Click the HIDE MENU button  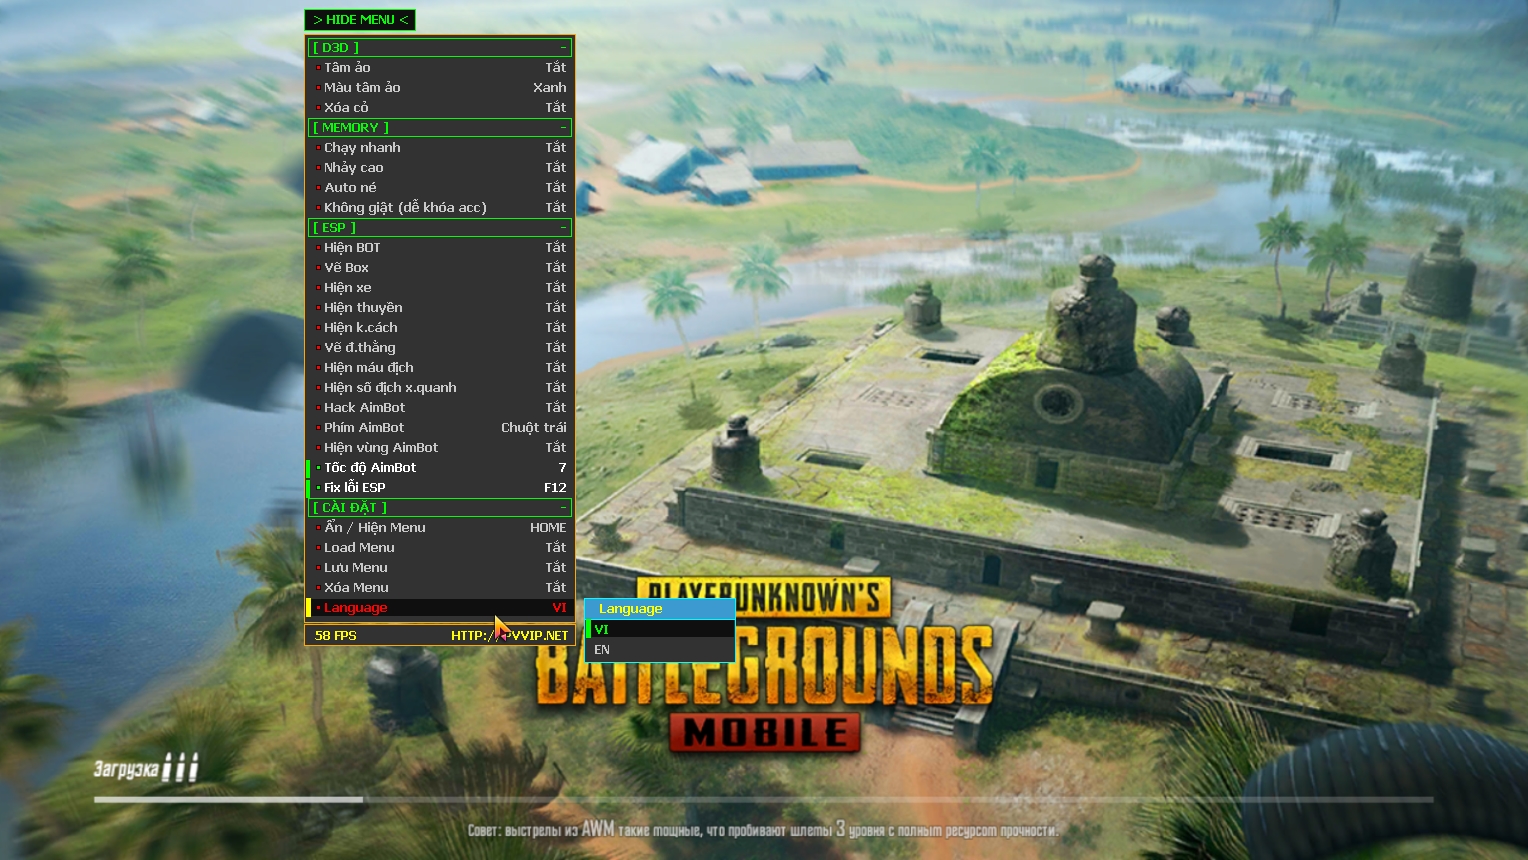pos(360,20)
